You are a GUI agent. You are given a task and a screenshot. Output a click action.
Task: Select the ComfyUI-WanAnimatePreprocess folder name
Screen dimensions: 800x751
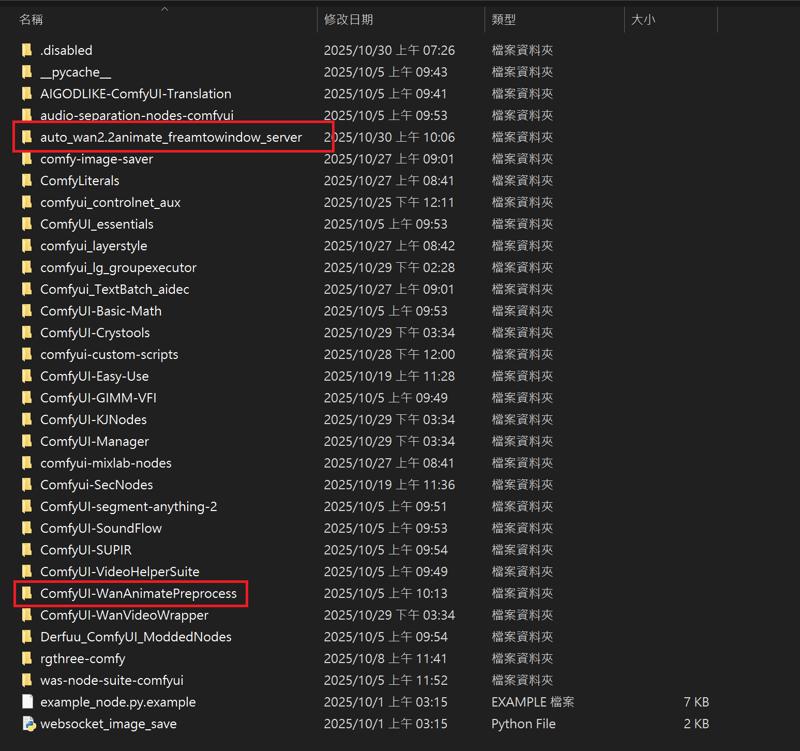point(138,593)
